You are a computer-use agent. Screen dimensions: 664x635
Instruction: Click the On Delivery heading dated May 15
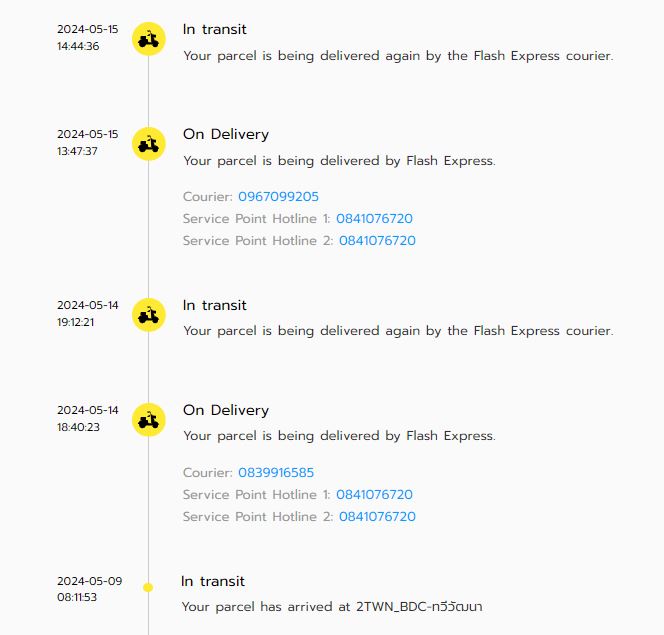point(226,134)
